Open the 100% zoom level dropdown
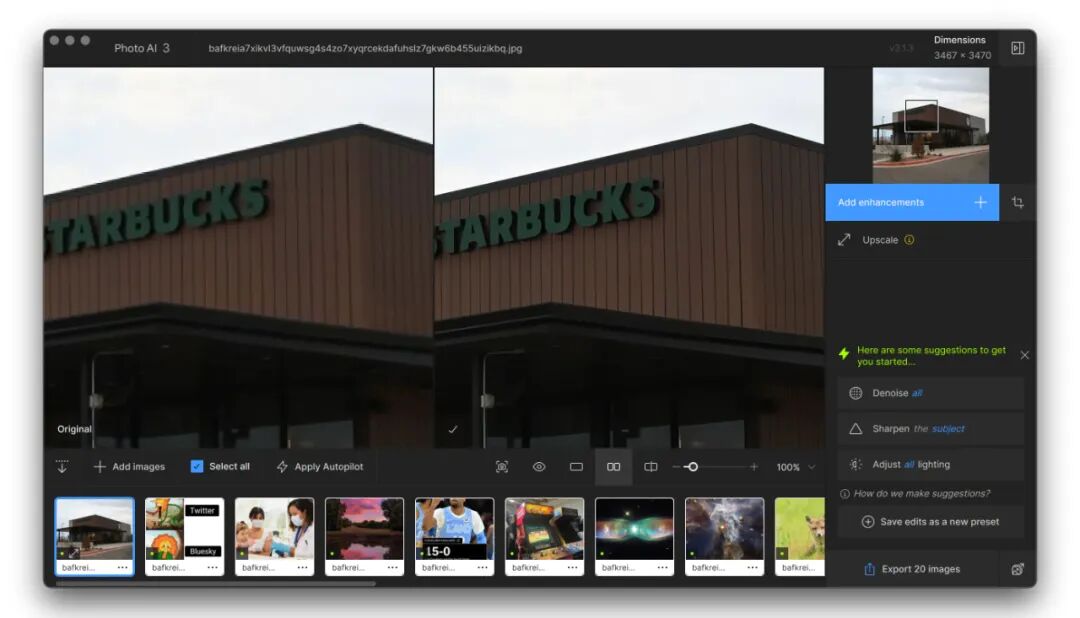This screenshot has height=618, width=1080. tap(796, 467)
